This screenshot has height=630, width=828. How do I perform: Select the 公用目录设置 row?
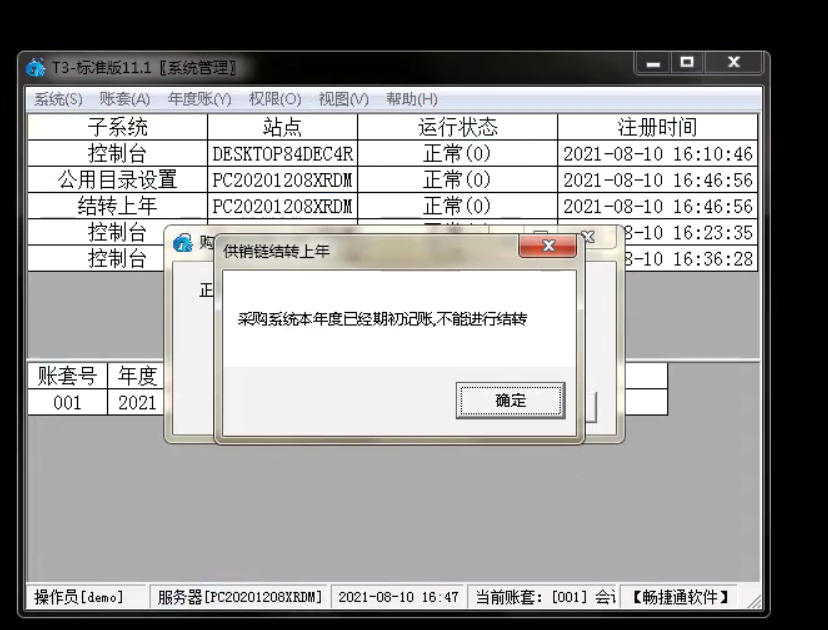392,180
